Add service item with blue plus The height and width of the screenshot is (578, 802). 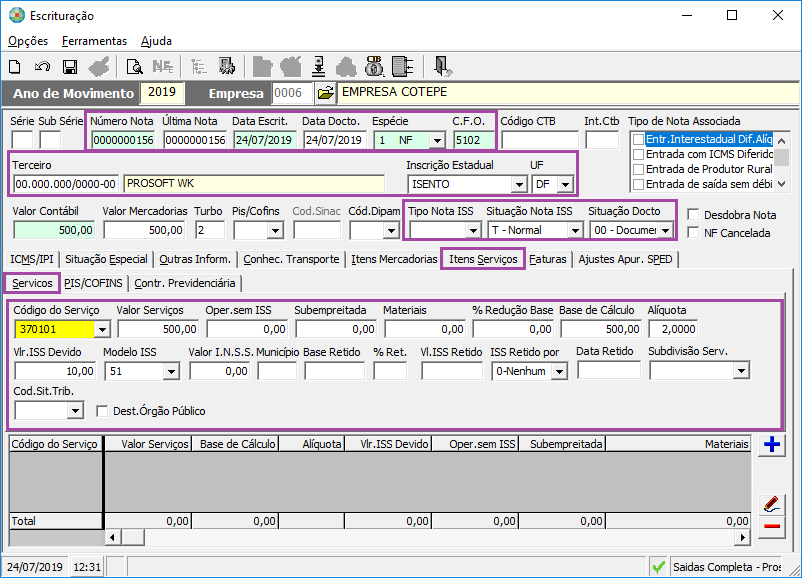[x=770, y=445]
